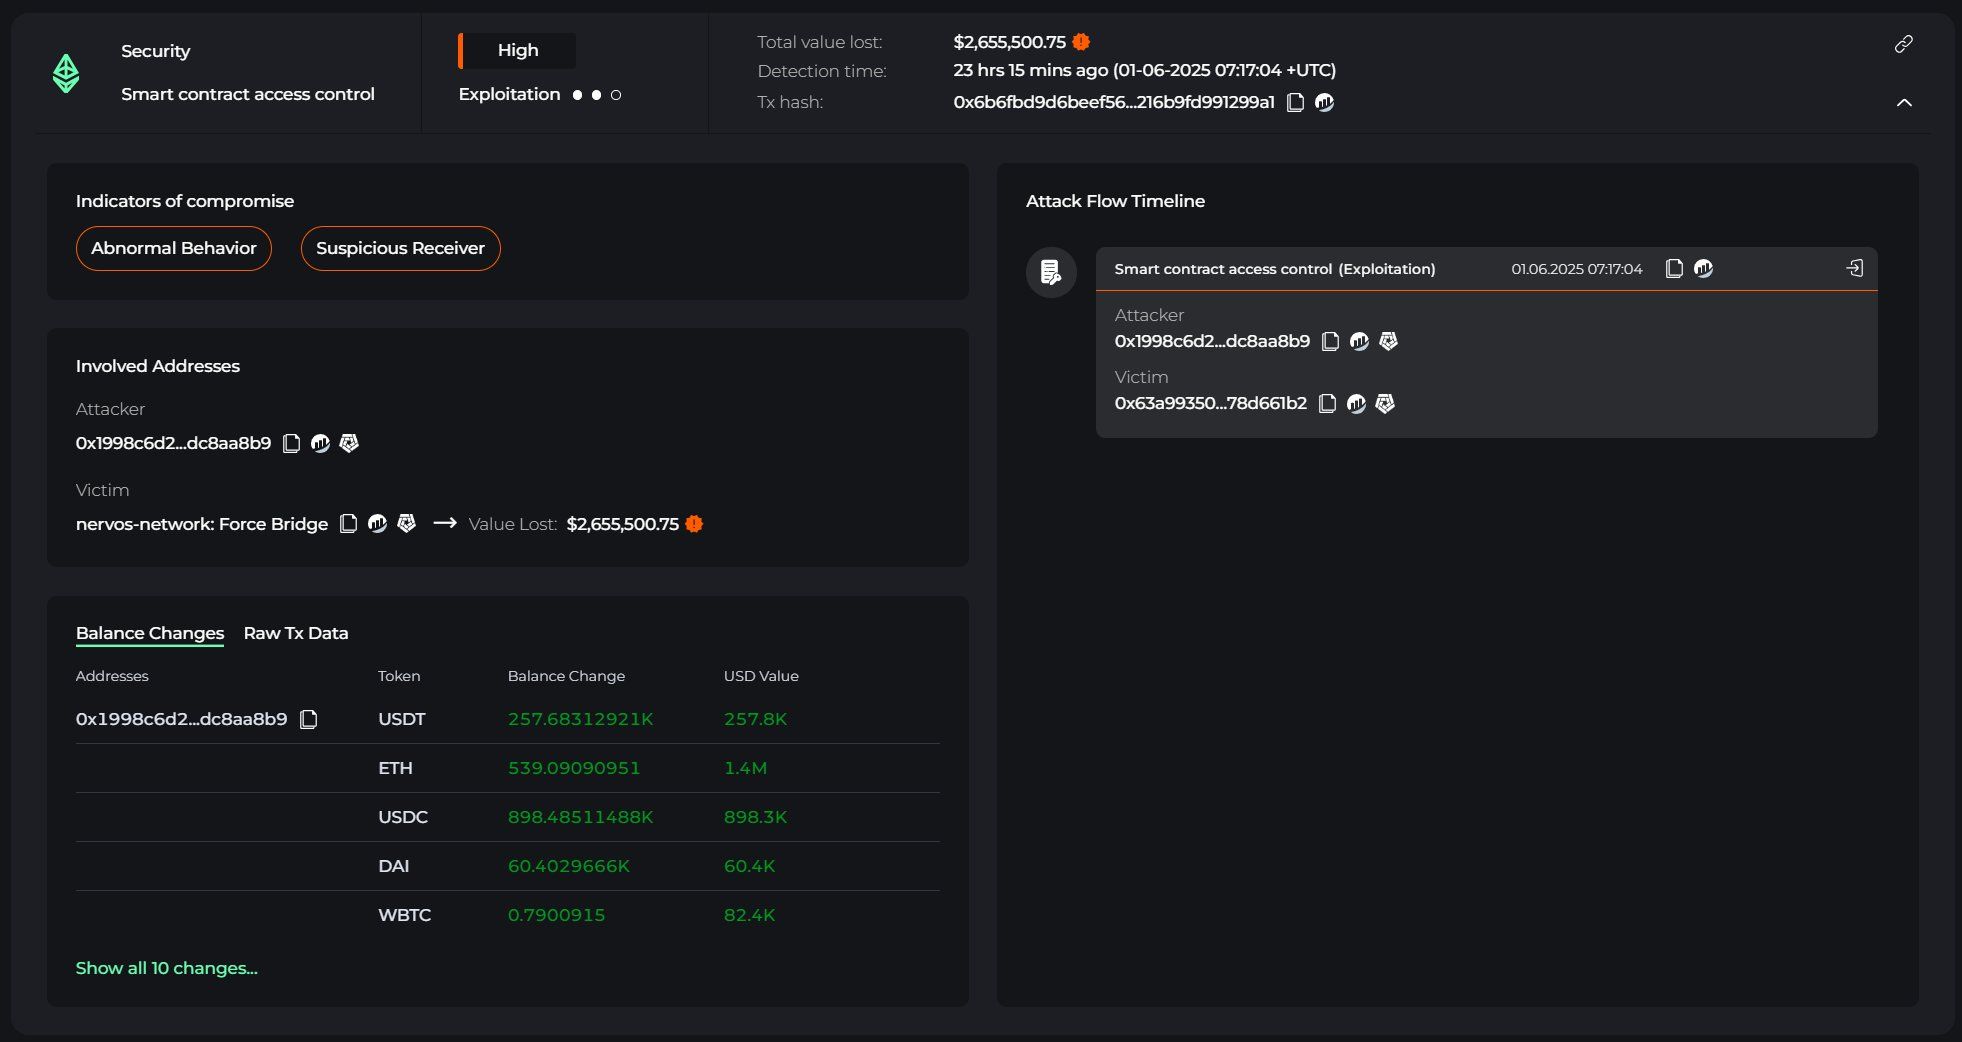This screenshot has height=1042, width=1962.
Task: Click the Ethereum logo next to Security
Action: (66, 73)
